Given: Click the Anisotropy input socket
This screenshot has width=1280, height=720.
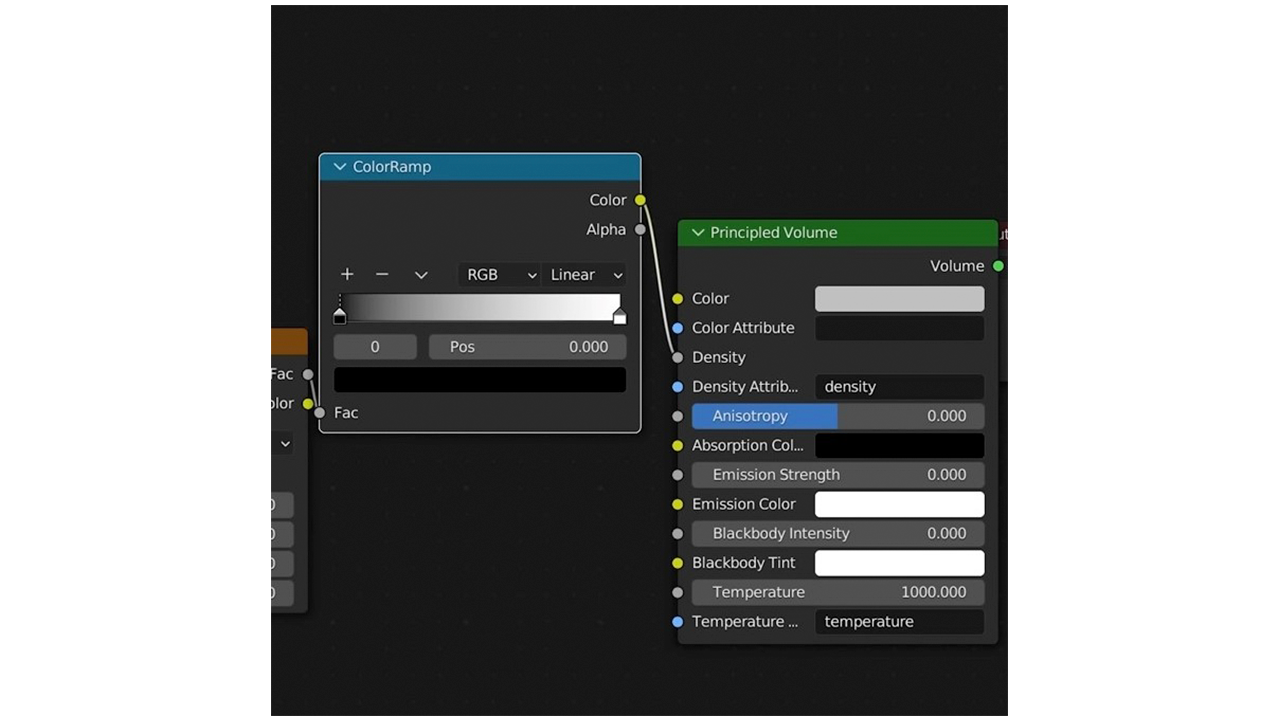Looking at the screenshot, I should (x=678, y=416).
